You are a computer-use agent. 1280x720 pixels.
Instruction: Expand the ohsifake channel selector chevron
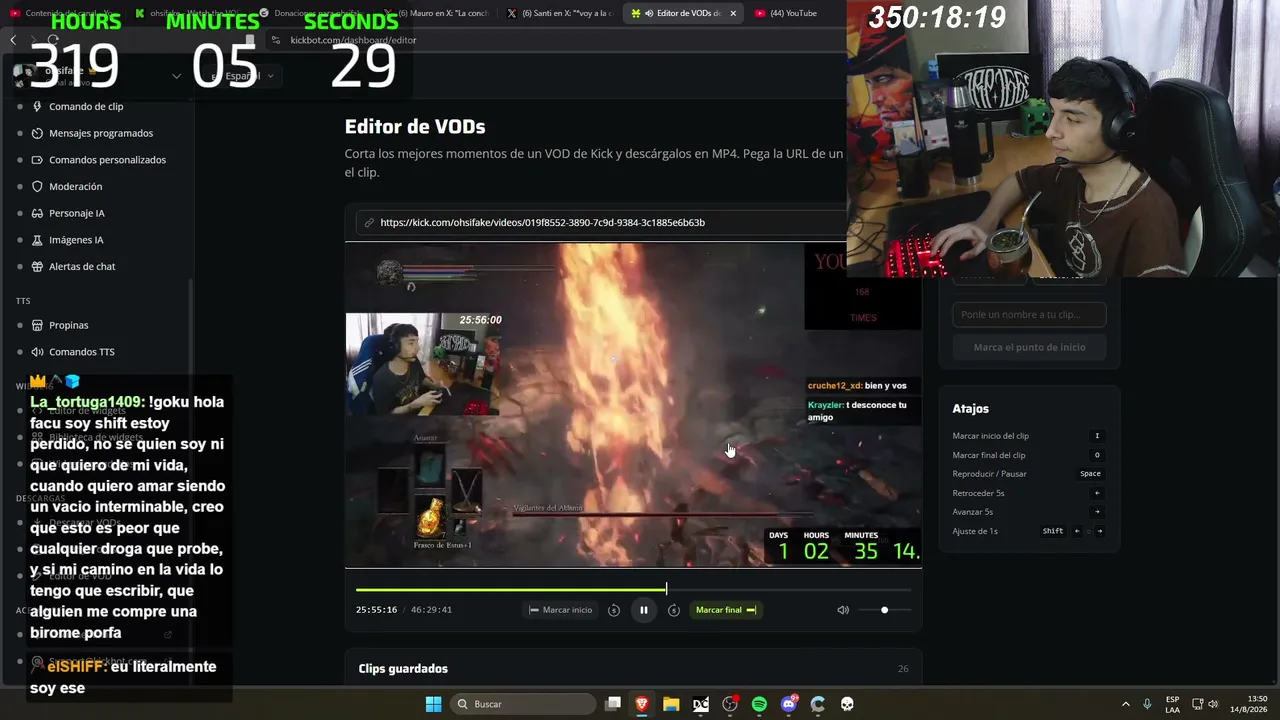click(176, 76)
